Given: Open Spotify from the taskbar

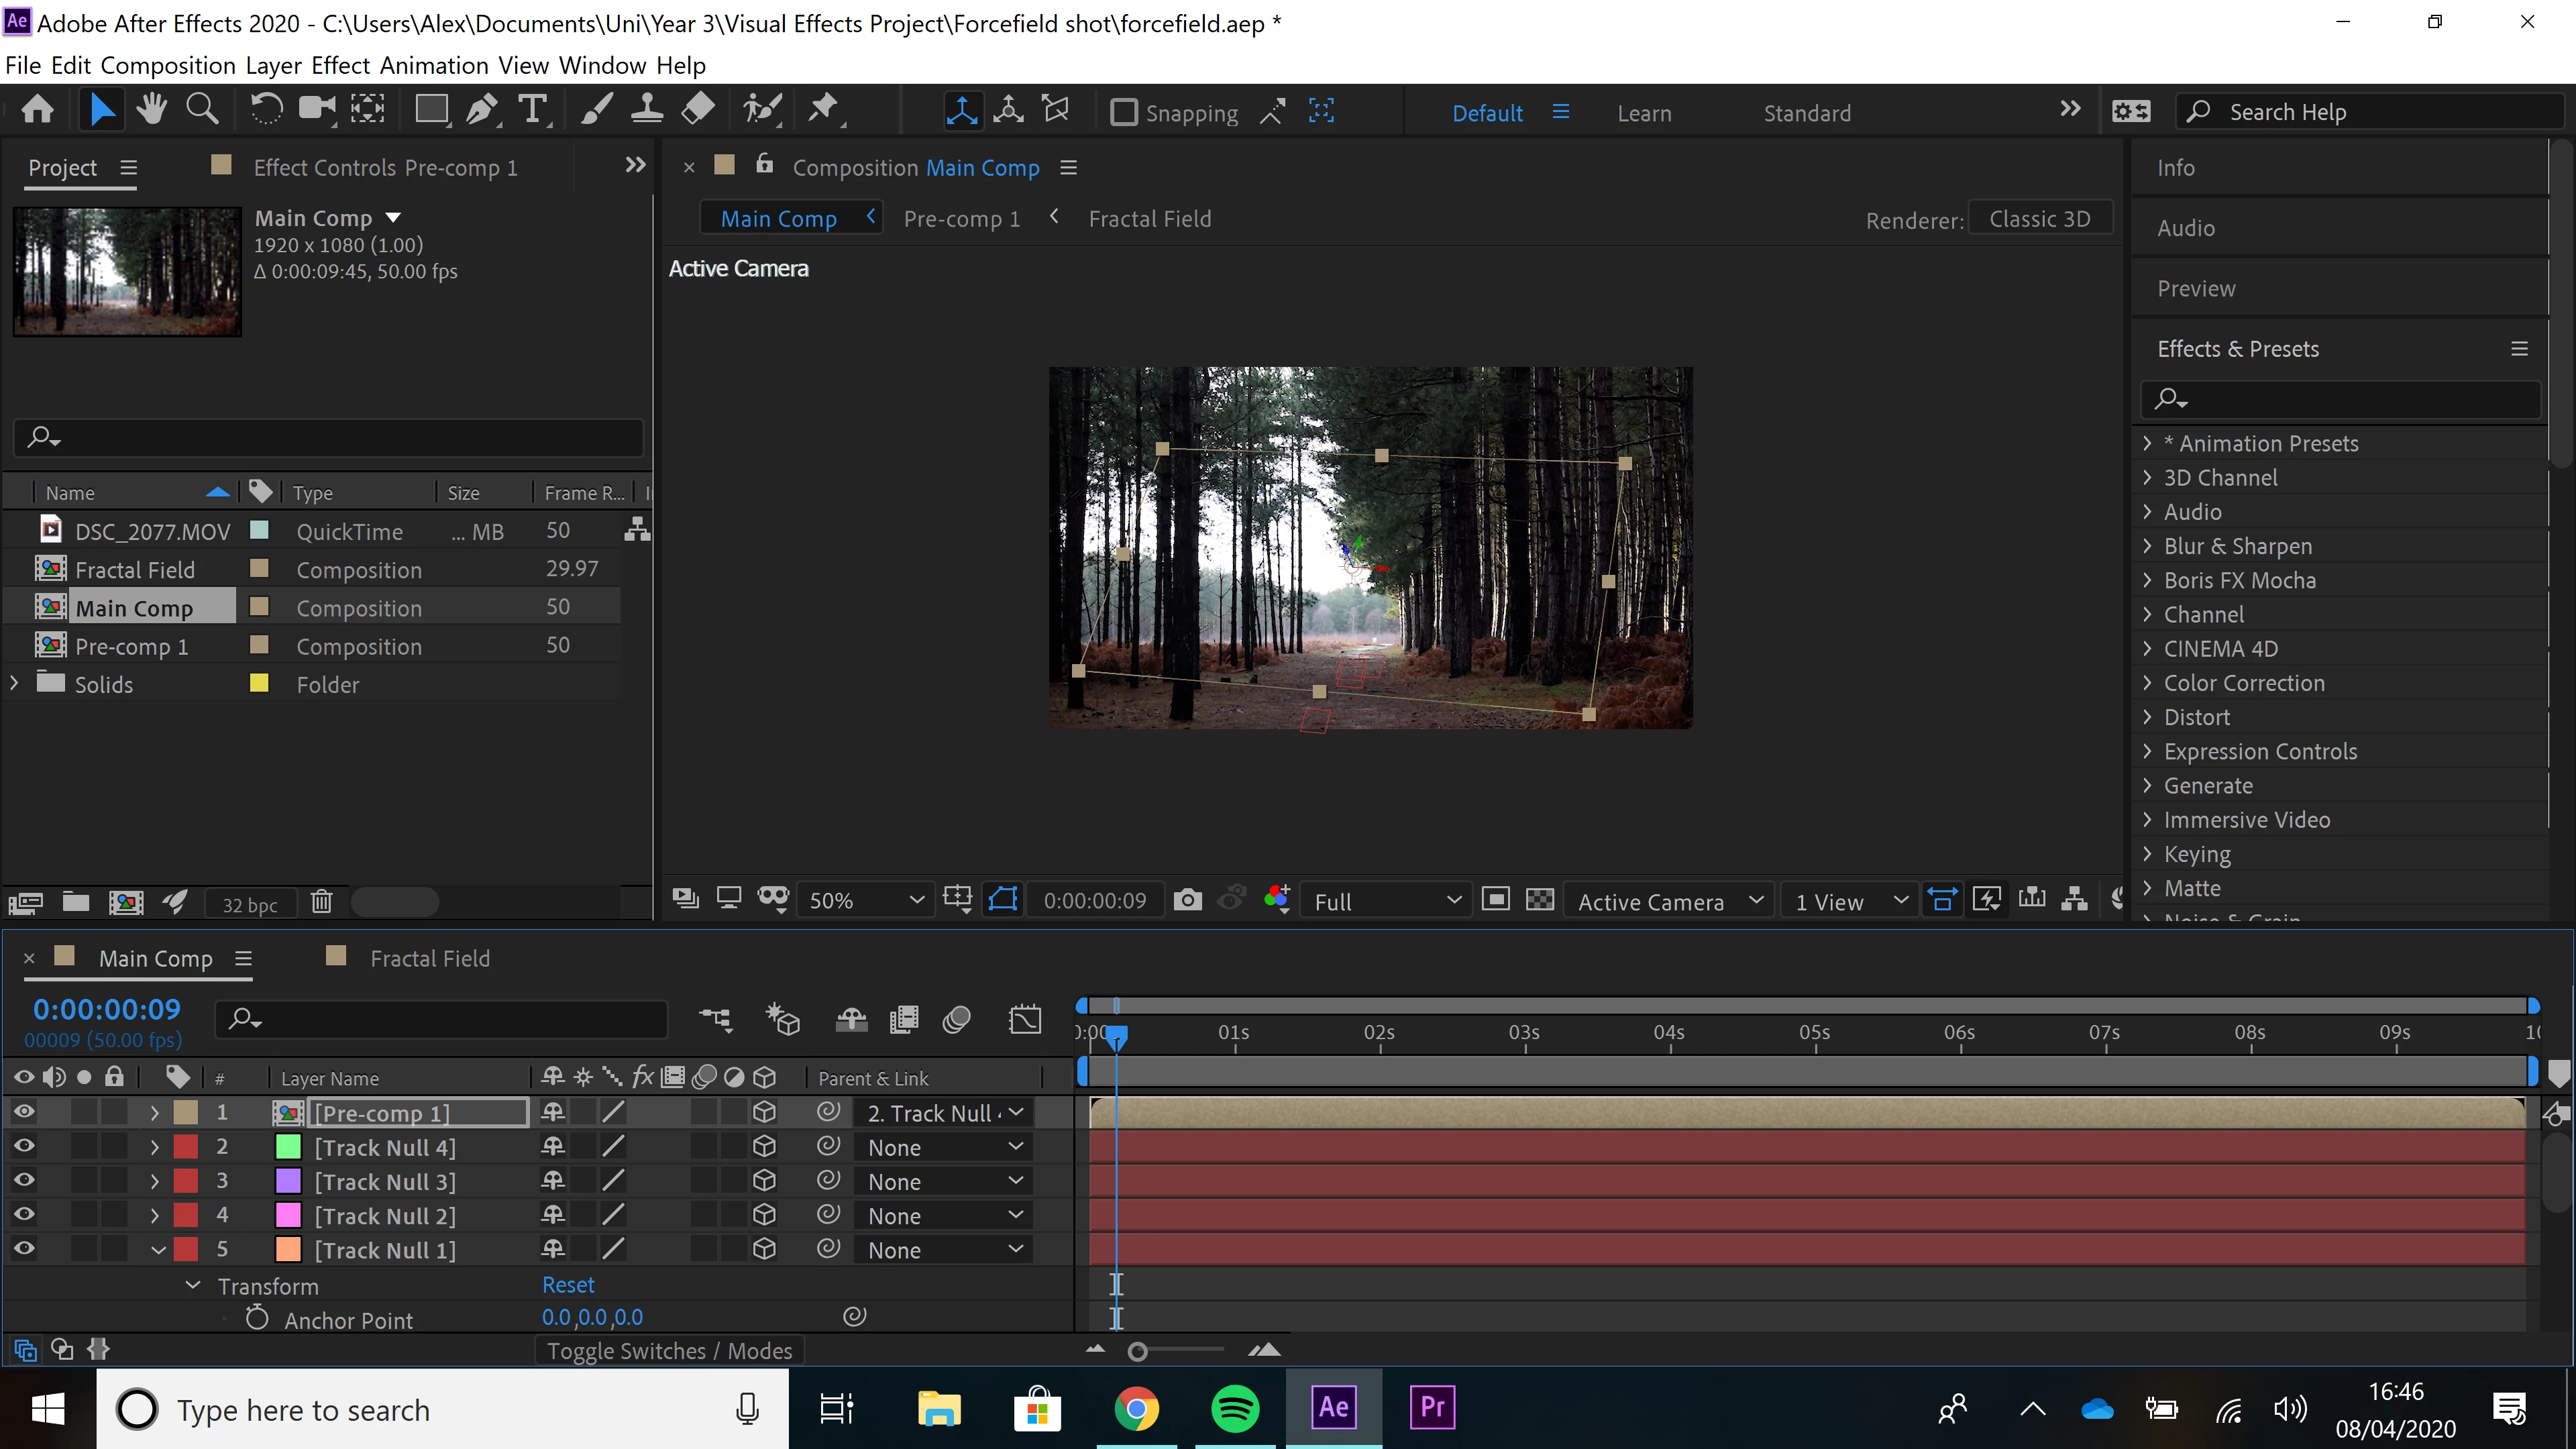Looking at the screenshot, I should pyautogui.click(x=1235, y=1408).
